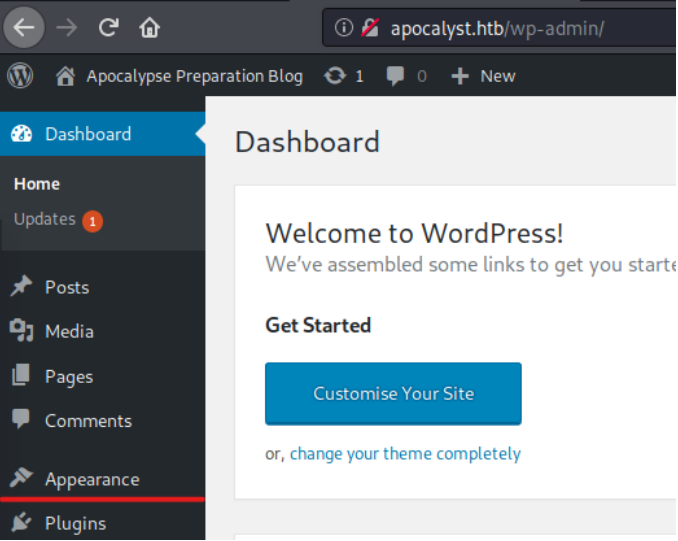Open Posts in the sidebar
Screen dimensions: 678x541
tap(67, 288)
